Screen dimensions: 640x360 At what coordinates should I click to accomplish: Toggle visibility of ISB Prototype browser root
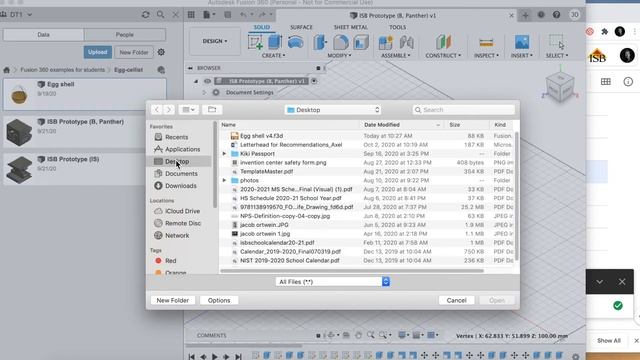pos(207,81)
